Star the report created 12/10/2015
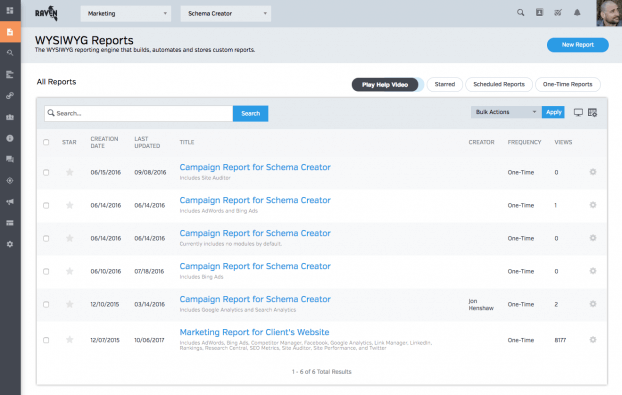The height and width of the screenshot is (395, 622). (69, 304)
